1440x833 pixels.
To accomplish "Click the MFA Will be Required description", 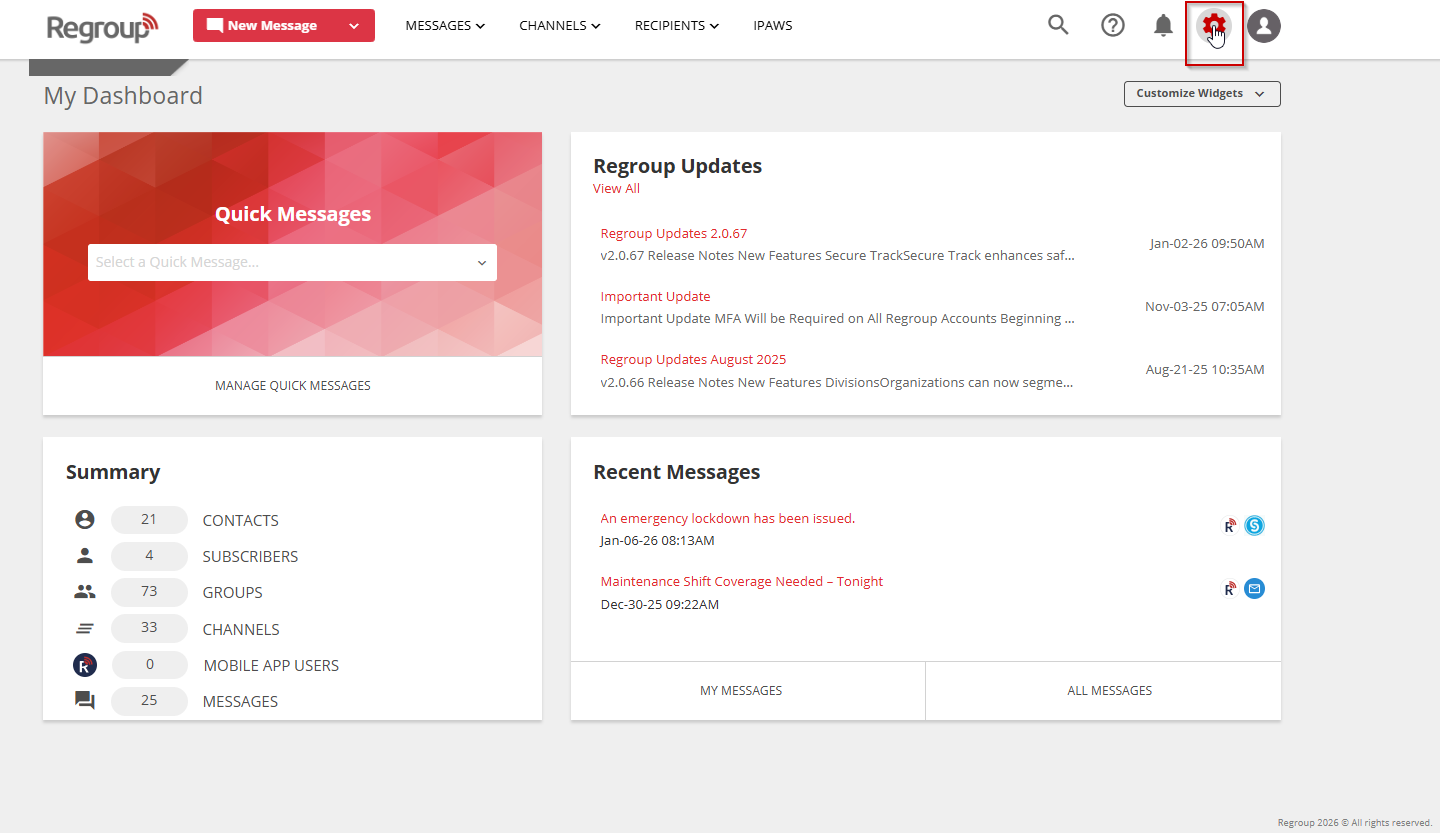I will pos(838,319).
